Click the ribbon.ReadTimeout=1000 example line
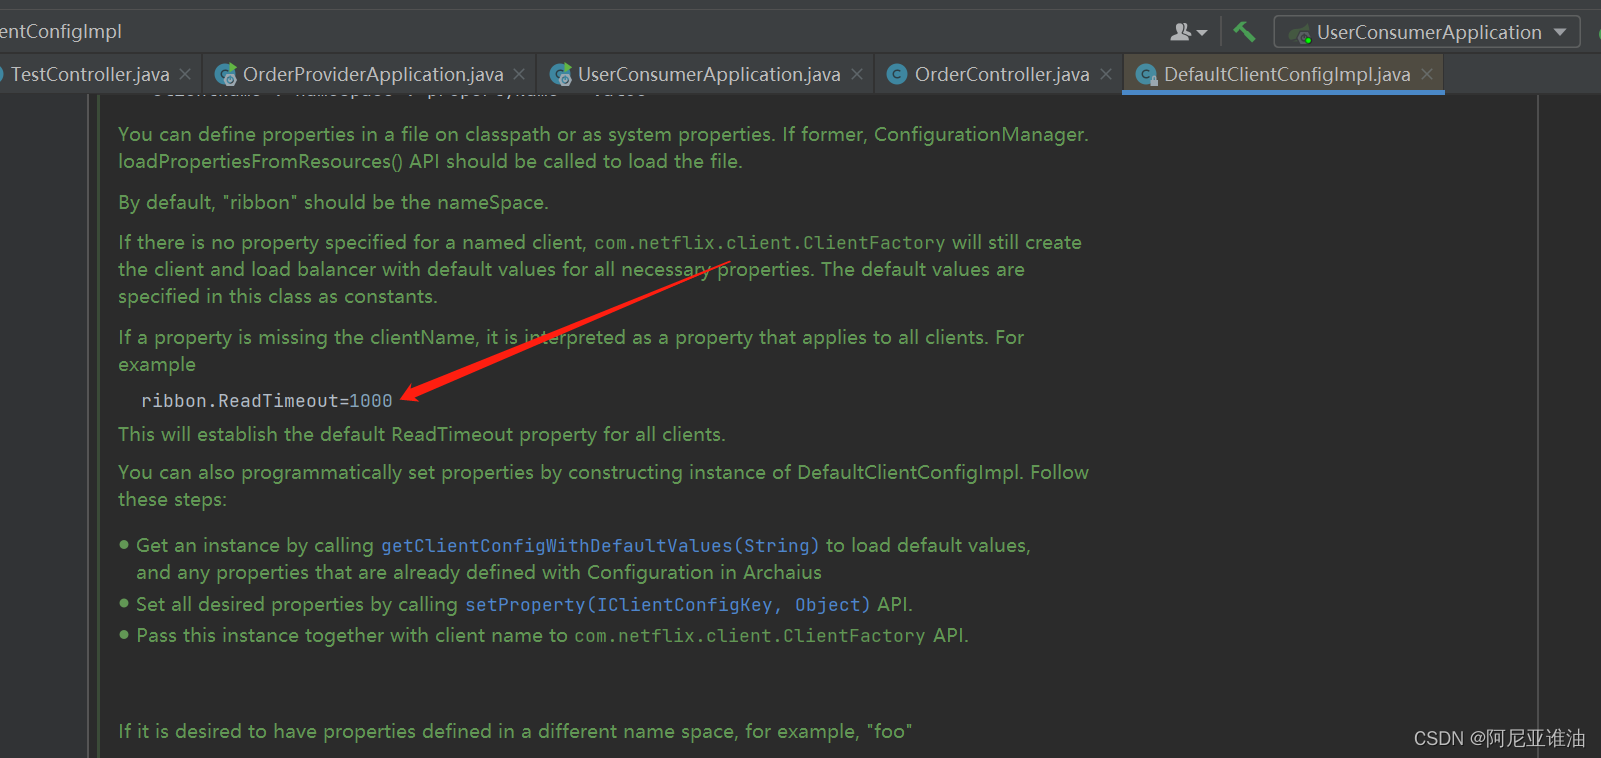Viewport: 1601px width, 758px height. 267,400
